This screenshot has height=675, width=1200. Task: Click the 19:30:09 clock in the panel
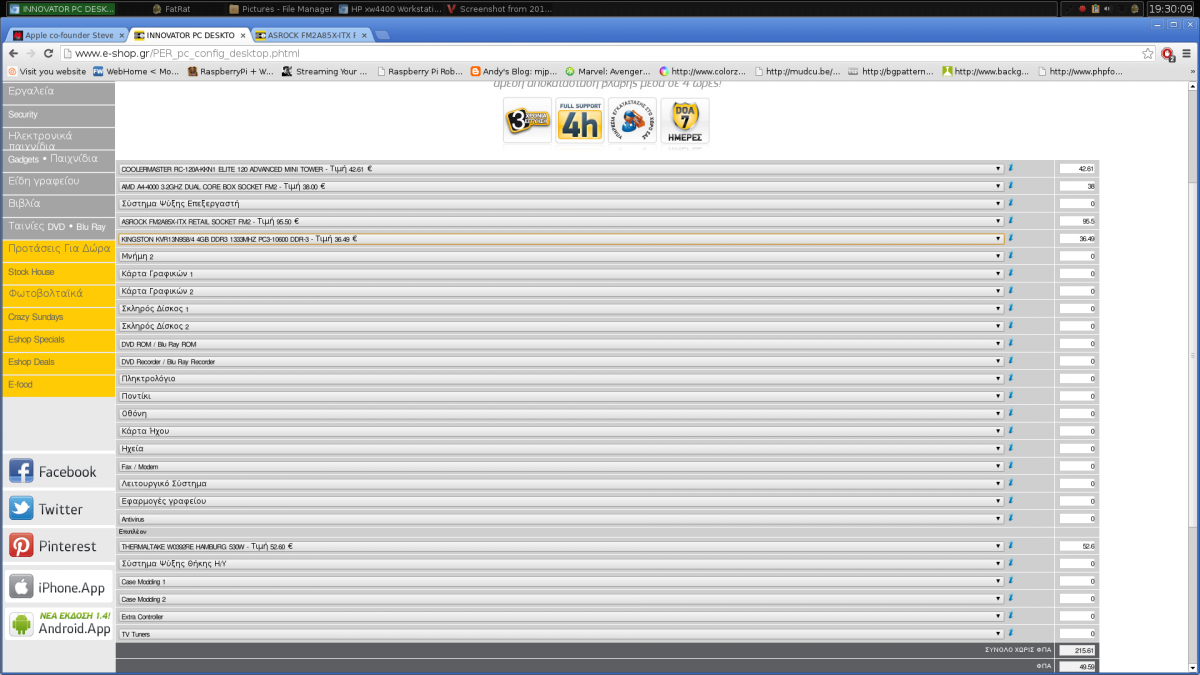click(x=1172, y=9)
